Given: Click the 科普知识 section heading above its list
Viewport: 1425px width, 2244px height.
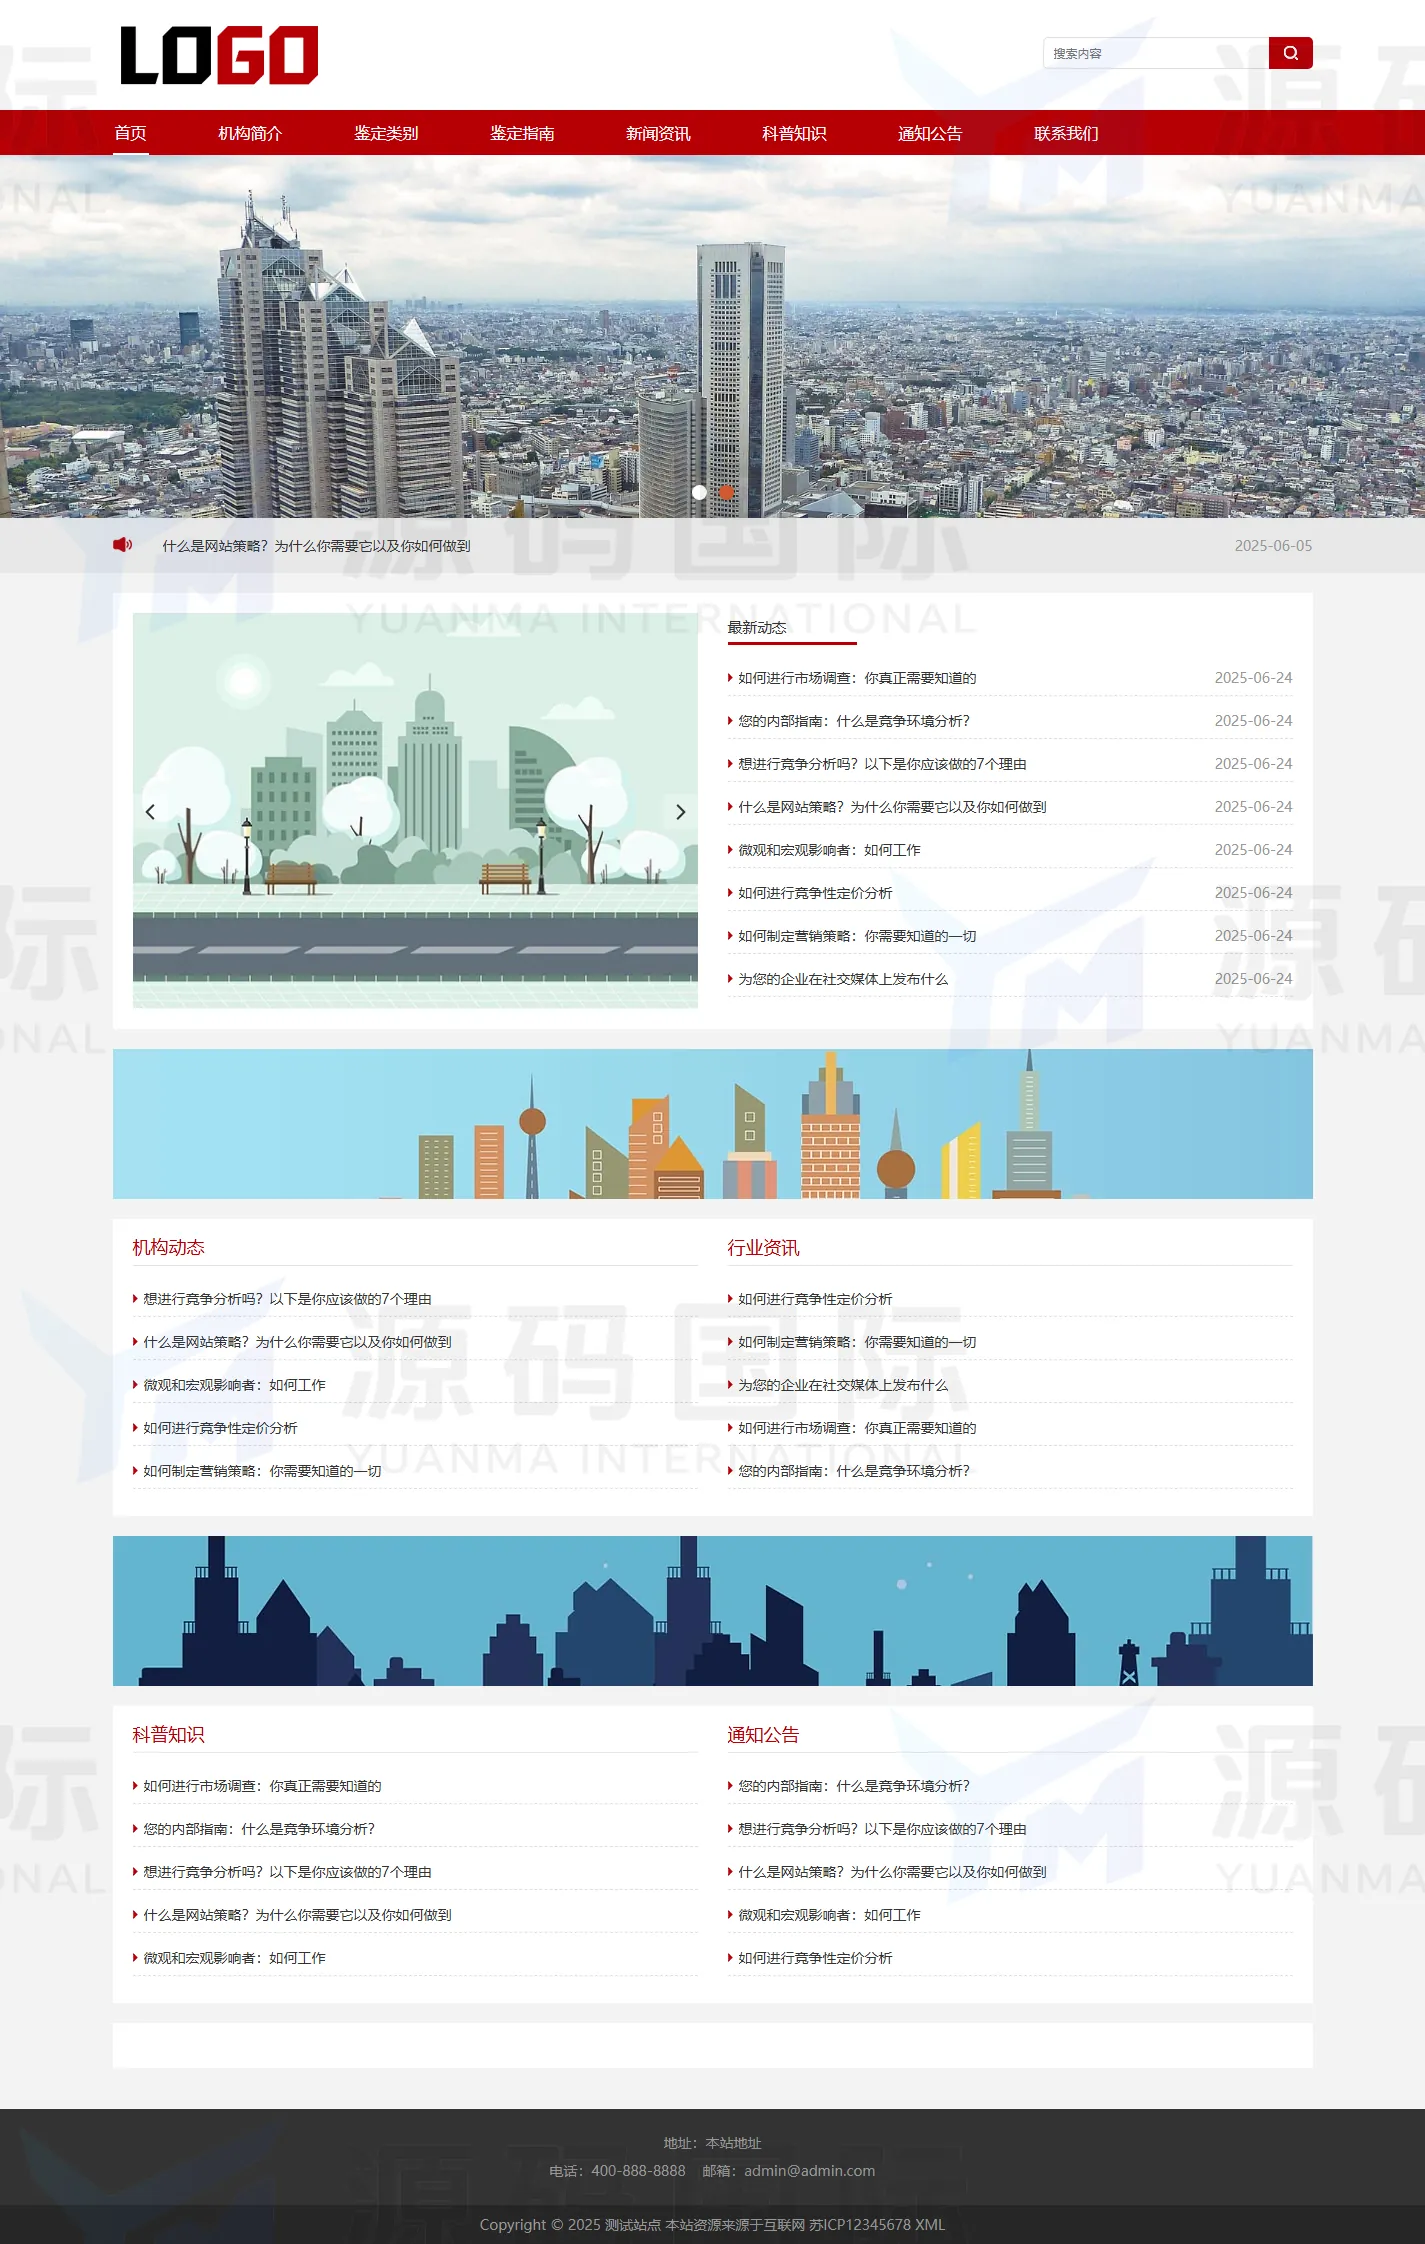Looking at the screenshot, I should [x=168, y=1734].
